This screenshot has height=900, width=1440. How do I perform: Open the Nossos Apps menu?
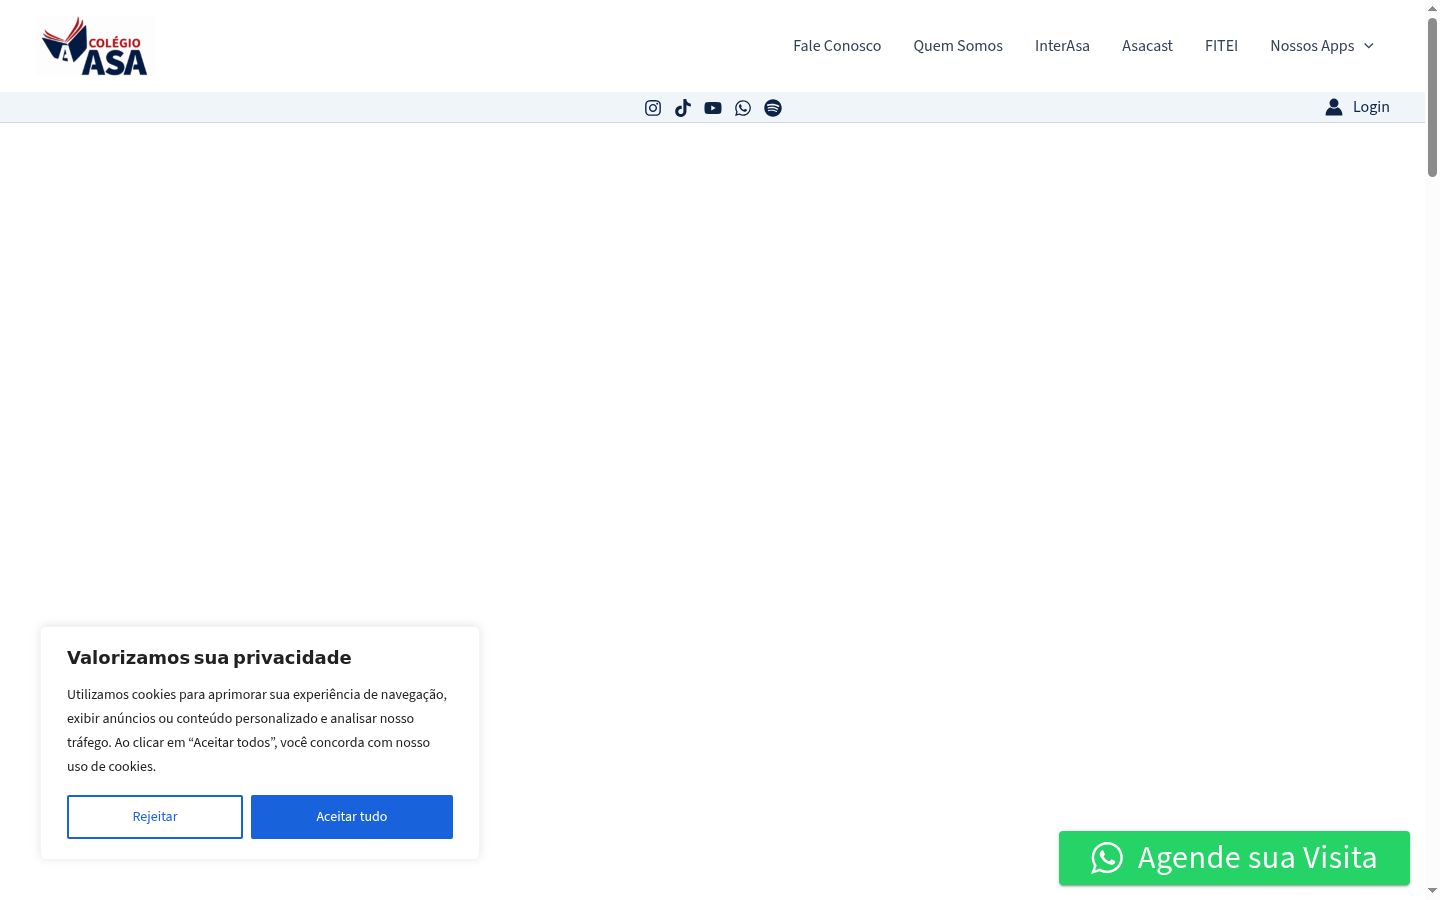(x=1312, y=46)
